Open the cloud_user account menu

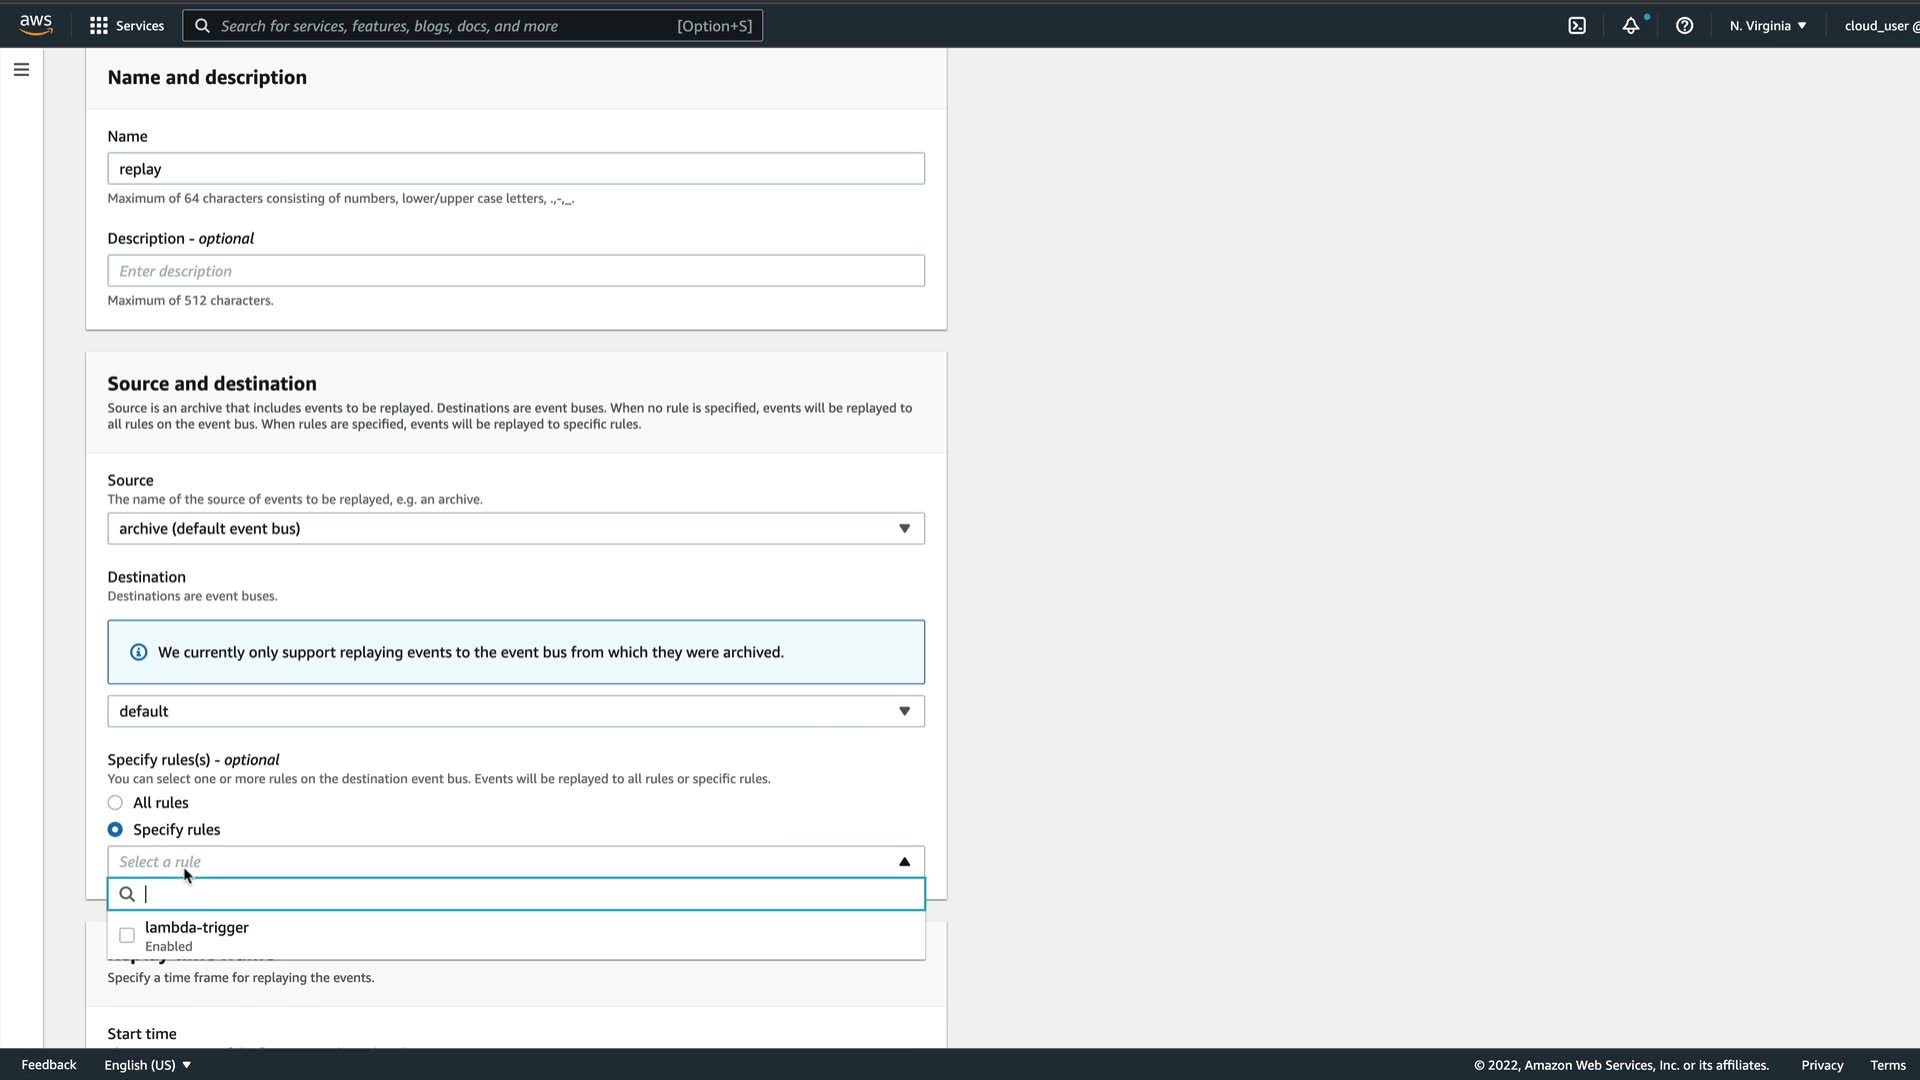(1880, 26)
